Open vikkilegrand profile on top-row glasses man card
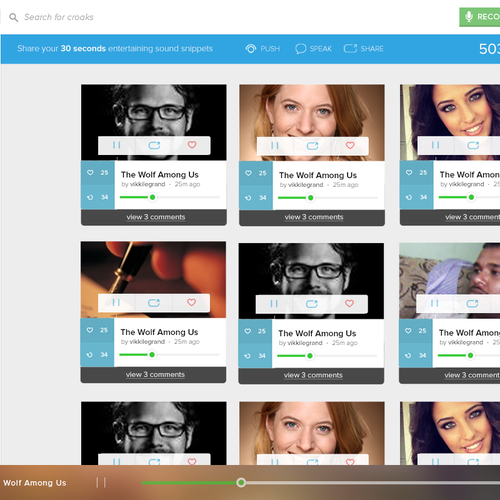Image resolution: width=500 pixels, height=500 pixels. pos(148,184)
